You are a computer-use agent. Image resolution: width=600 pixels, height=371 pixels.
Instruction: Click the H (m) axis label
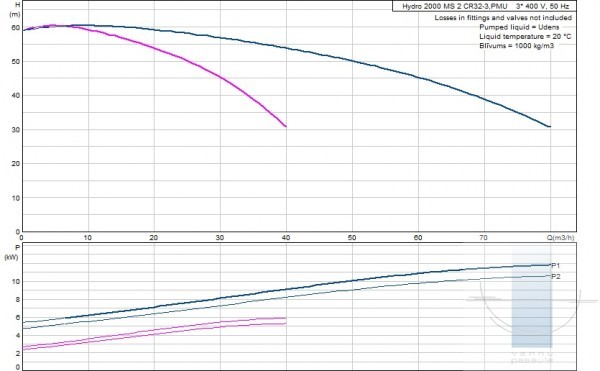click(x=15, y=10)
